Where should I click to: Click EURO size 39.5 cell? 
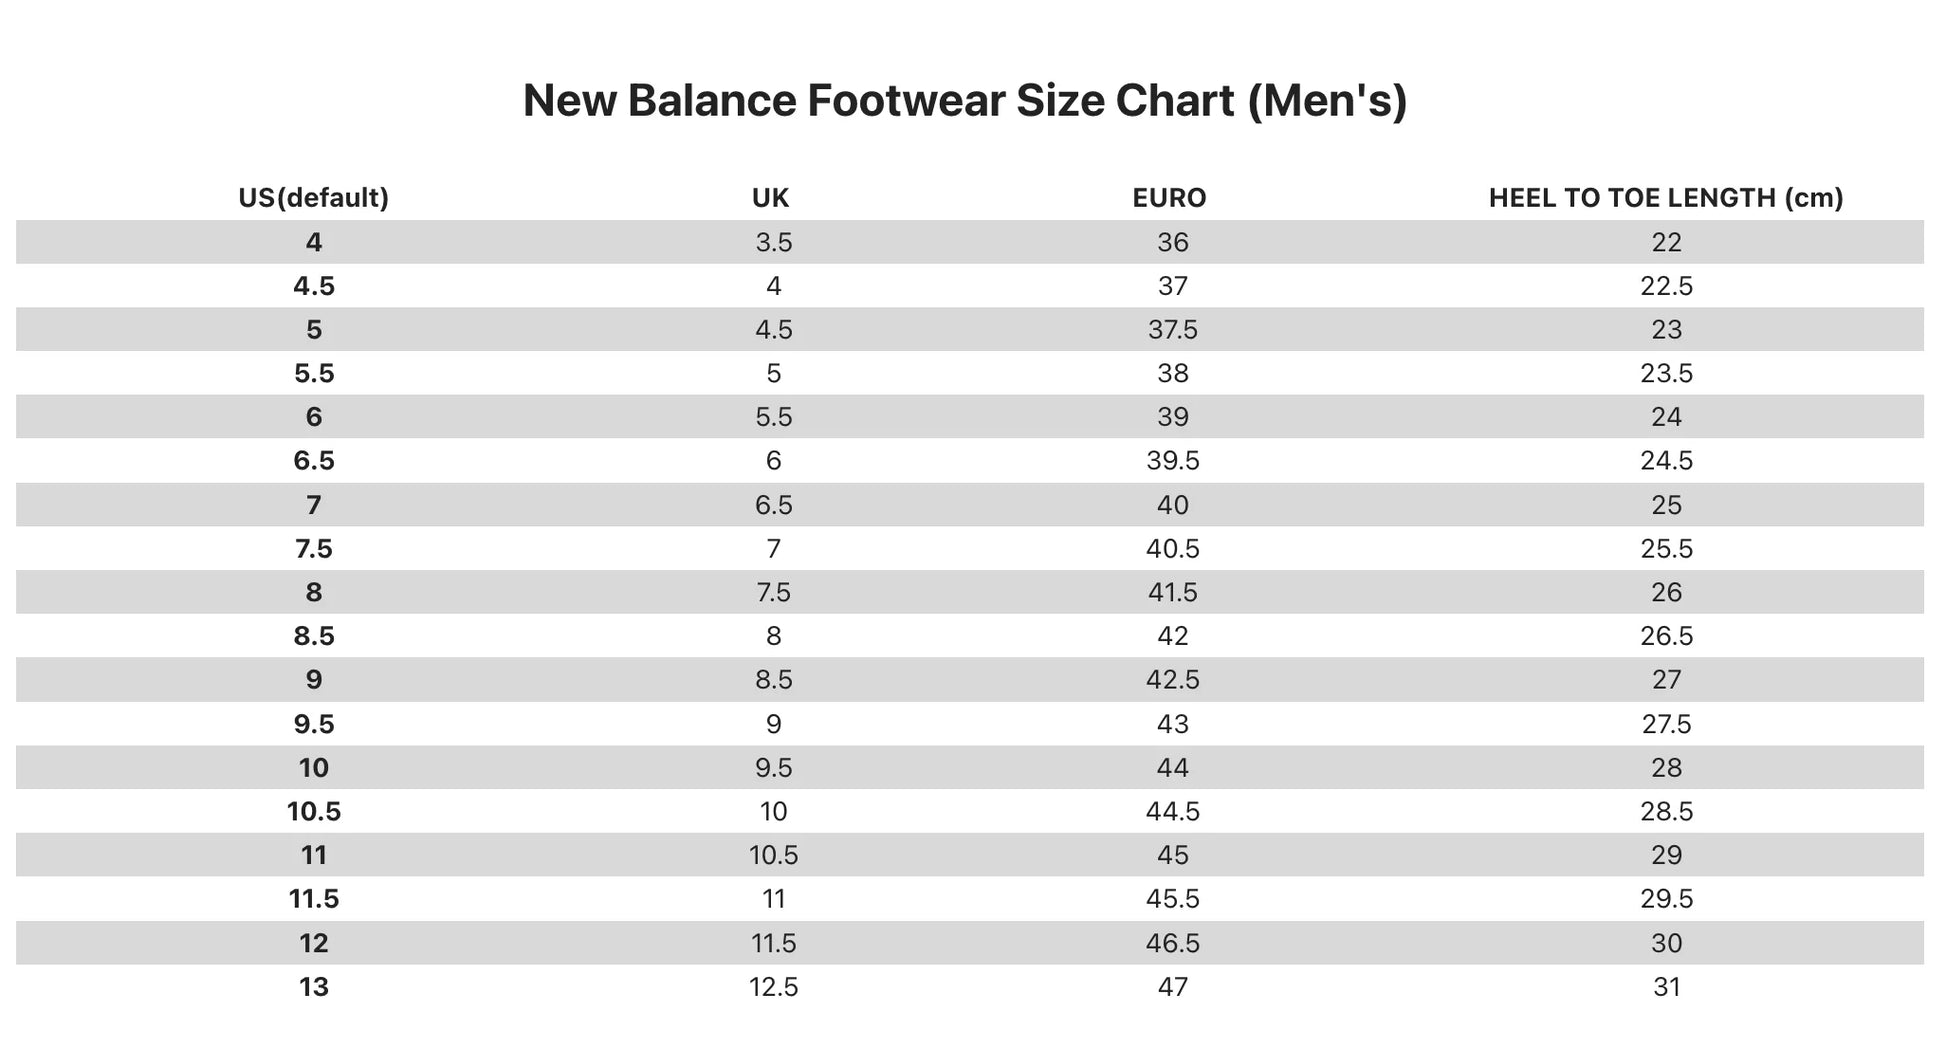coord(1172,461)
